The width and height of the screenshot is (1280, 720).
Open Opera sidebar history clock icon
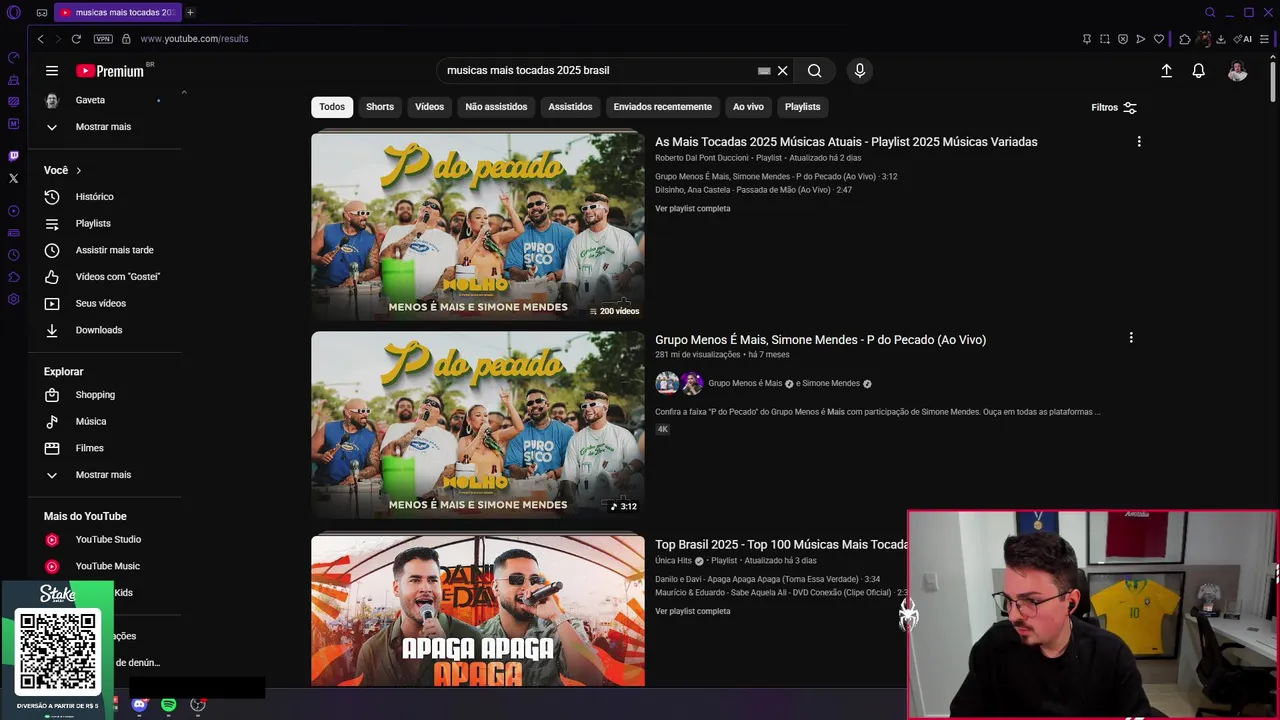pos(14,255)
